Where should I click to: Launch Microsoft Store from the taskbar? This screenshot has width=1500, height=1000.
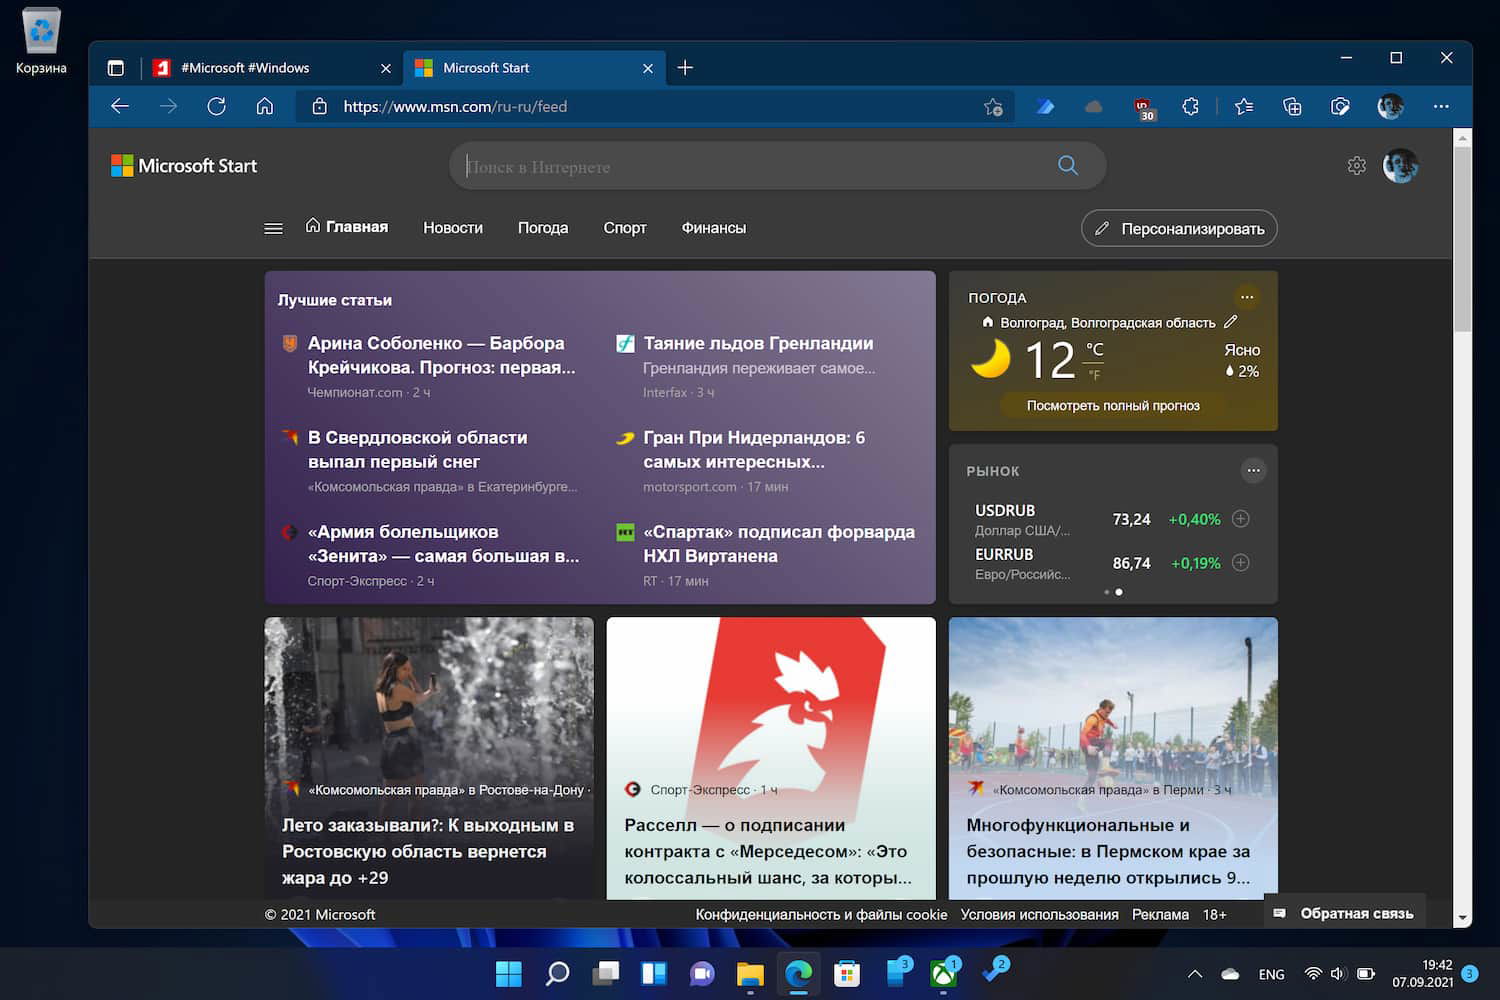point(847,973)
